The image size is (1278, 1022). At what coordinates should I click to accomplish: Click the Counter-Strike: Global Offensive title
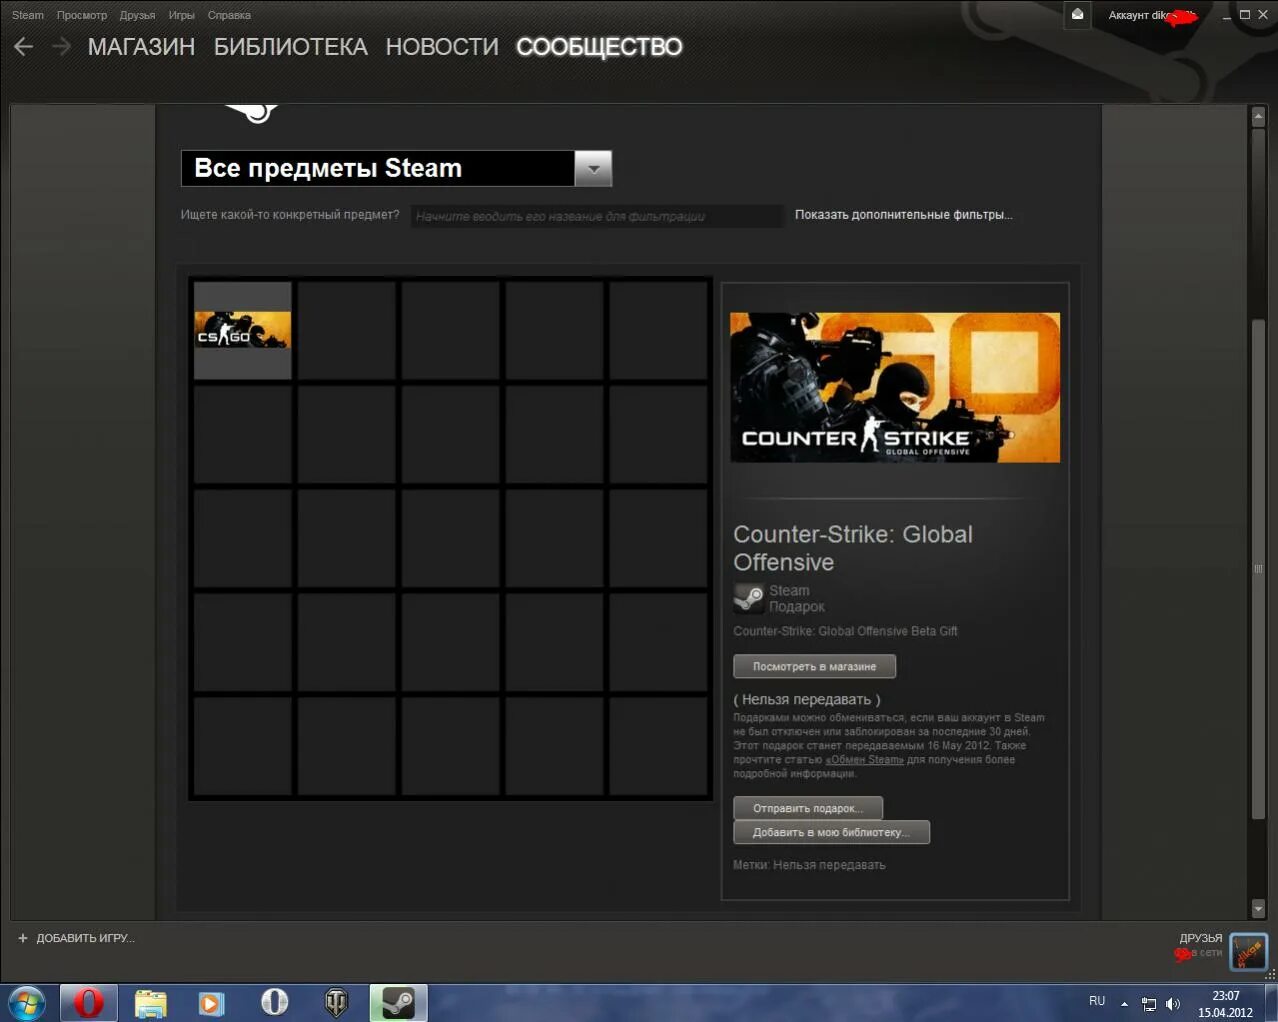(x=853, y=548)
